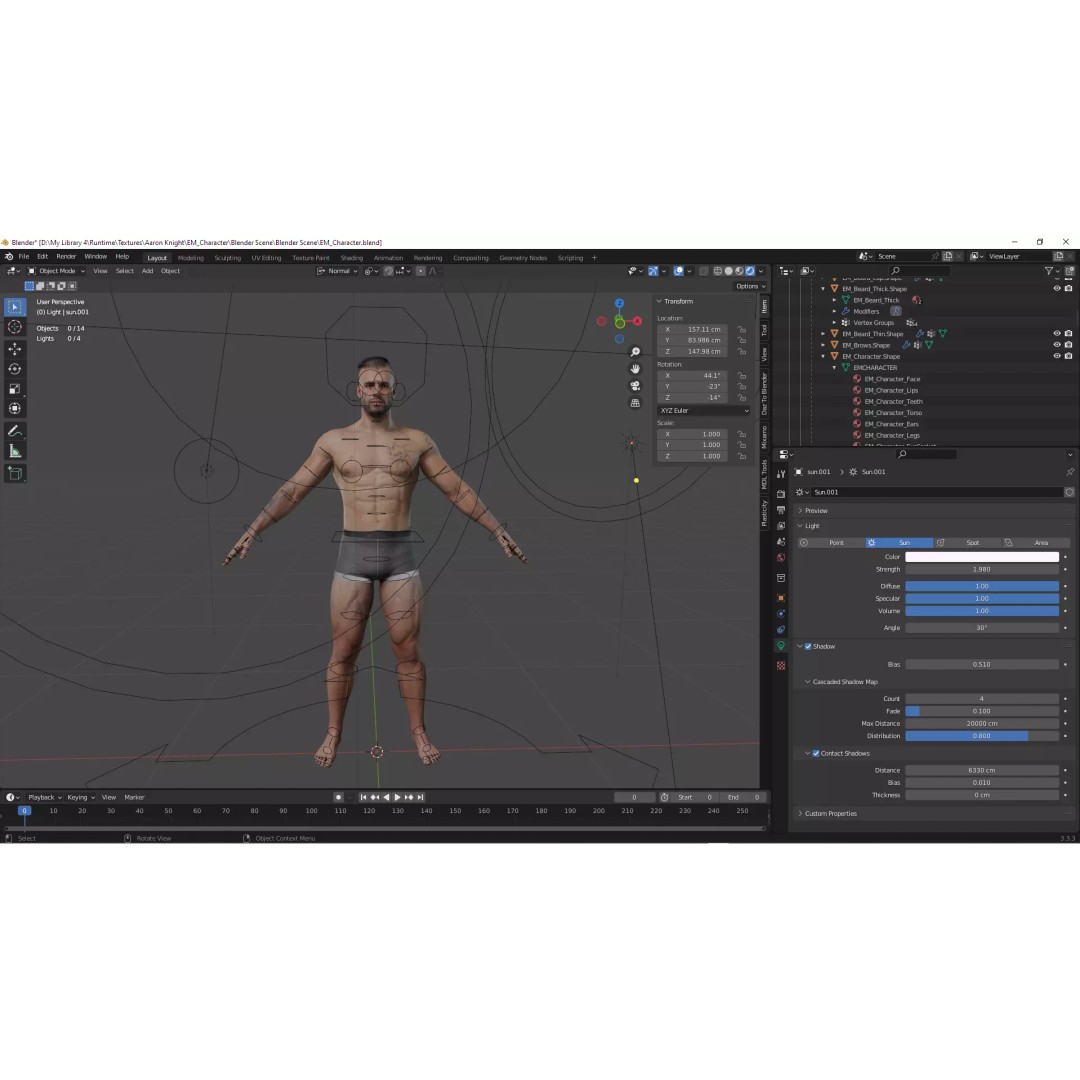Screen dimensions: 1080x1080
Task: Activate the Scale tool
Action: 14,389
